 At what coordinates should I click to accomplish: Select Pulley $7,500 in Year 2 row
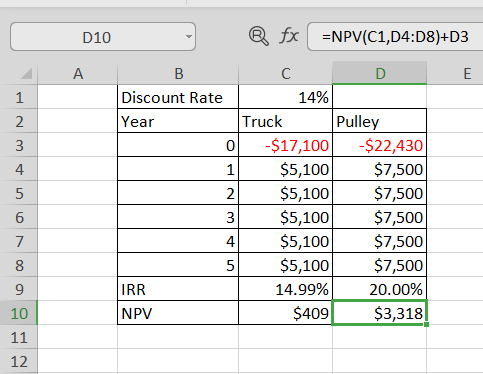pyautogui.click(x=380, y=193)
